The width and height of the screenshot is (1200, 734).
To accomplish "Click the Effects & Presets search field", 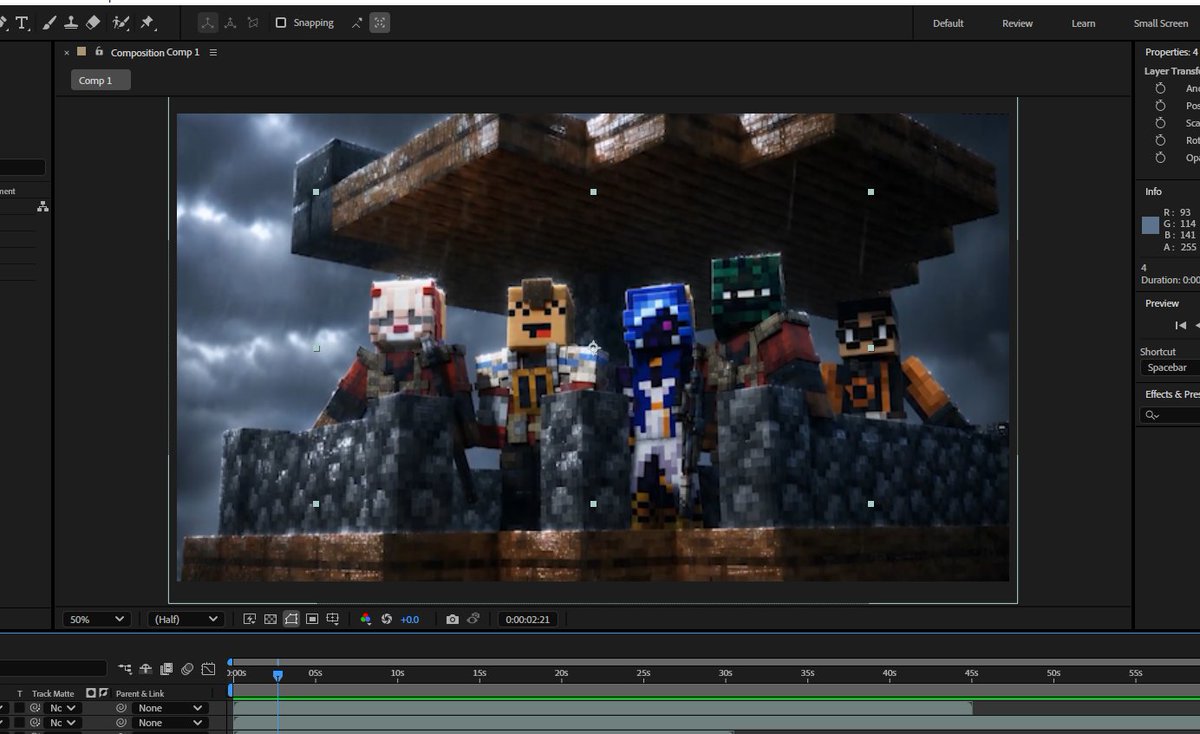I will click(1170, 415).
